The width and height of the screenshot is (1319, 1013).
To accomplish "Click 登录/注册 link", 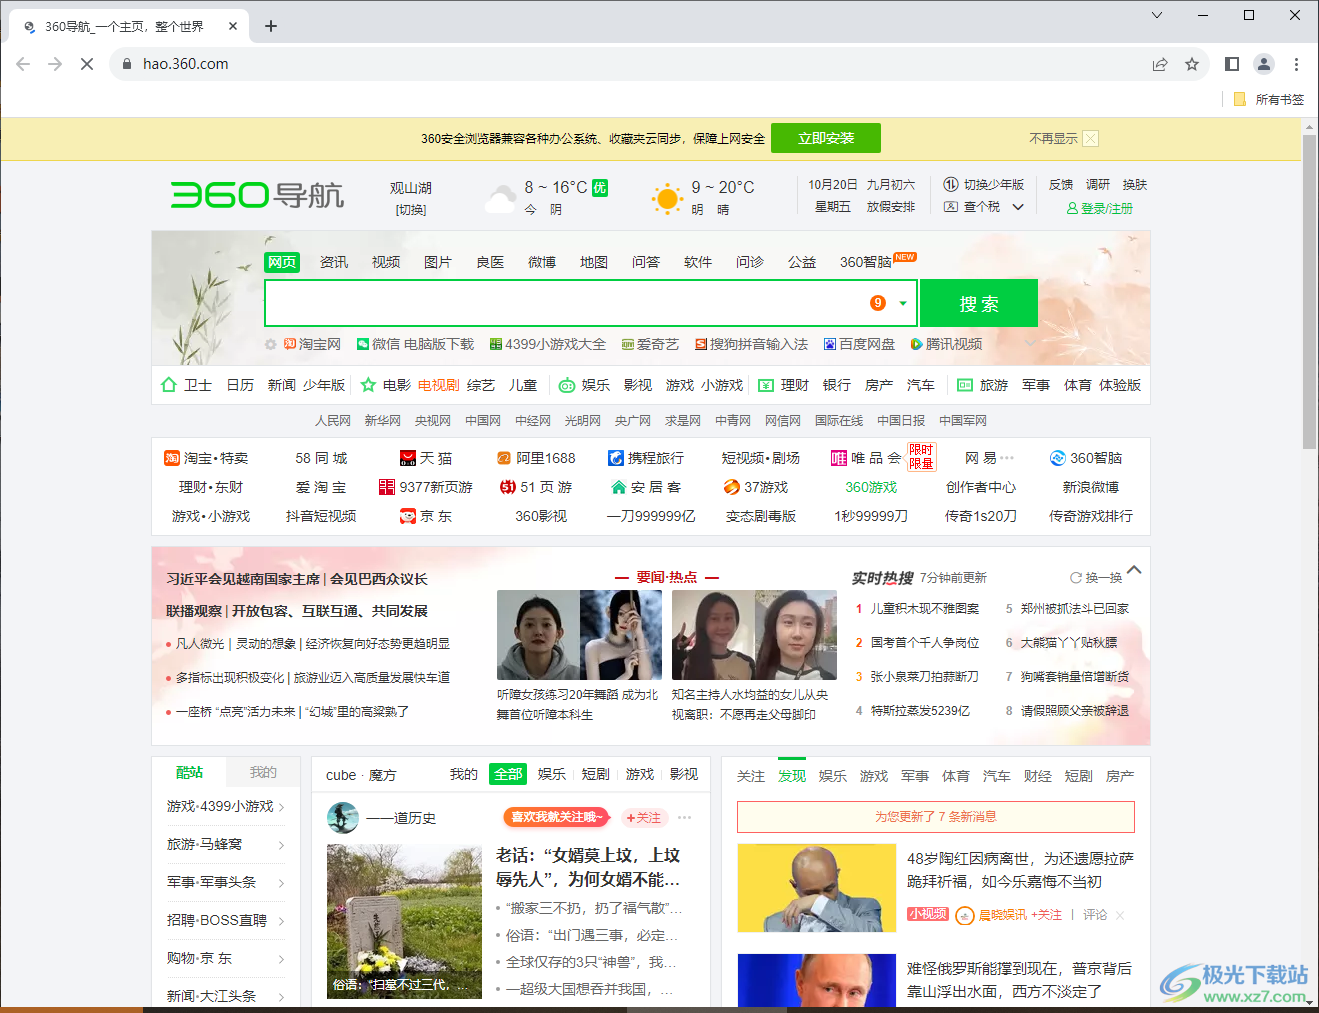I will (x=1099, y=208).
